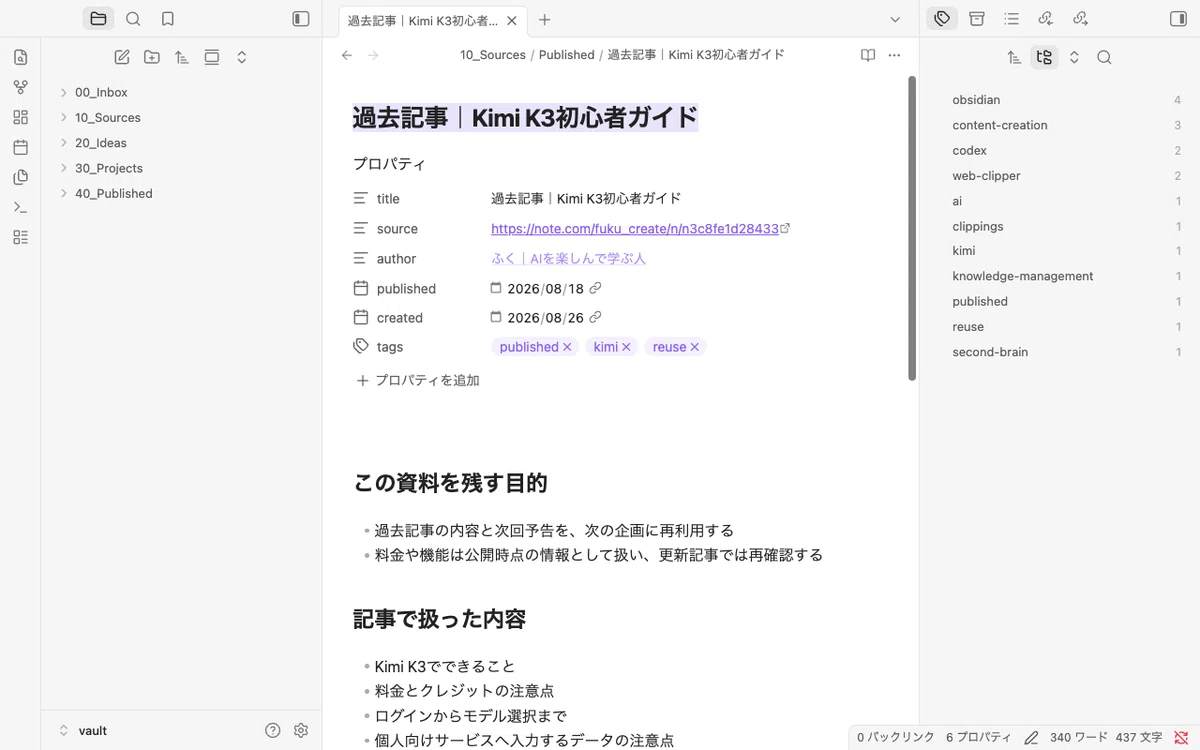Toggle the left sidebar
This screenshot has height=750, width=1200.
coord(301,19)
